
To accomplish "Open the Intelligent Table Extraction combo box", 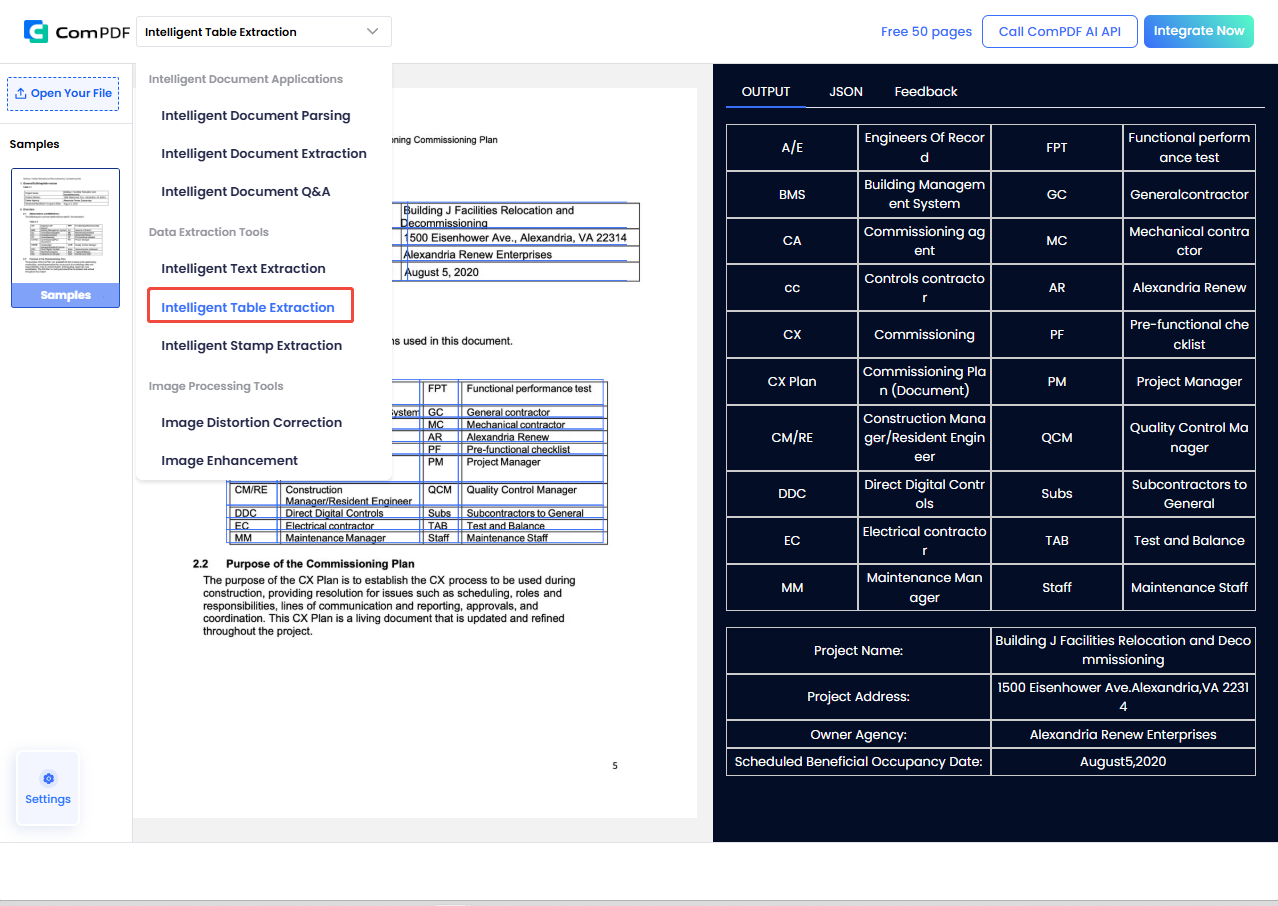I will coord(263,31).
